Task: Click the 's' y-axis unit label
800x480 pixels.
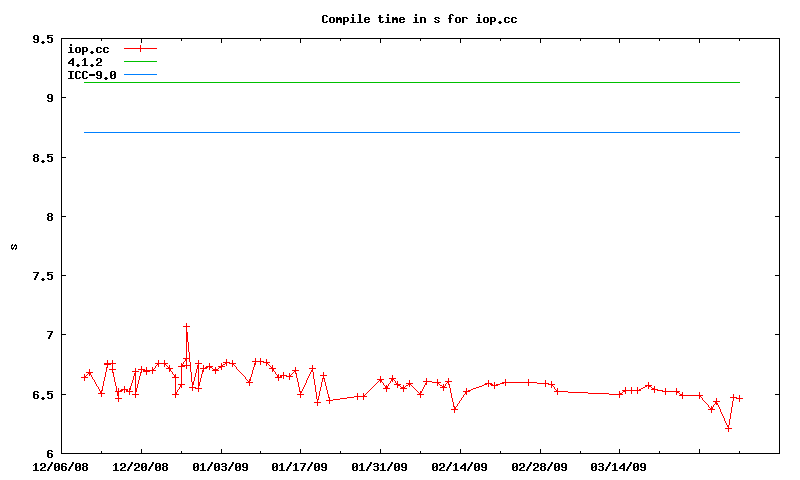Action: pos(13,246)
